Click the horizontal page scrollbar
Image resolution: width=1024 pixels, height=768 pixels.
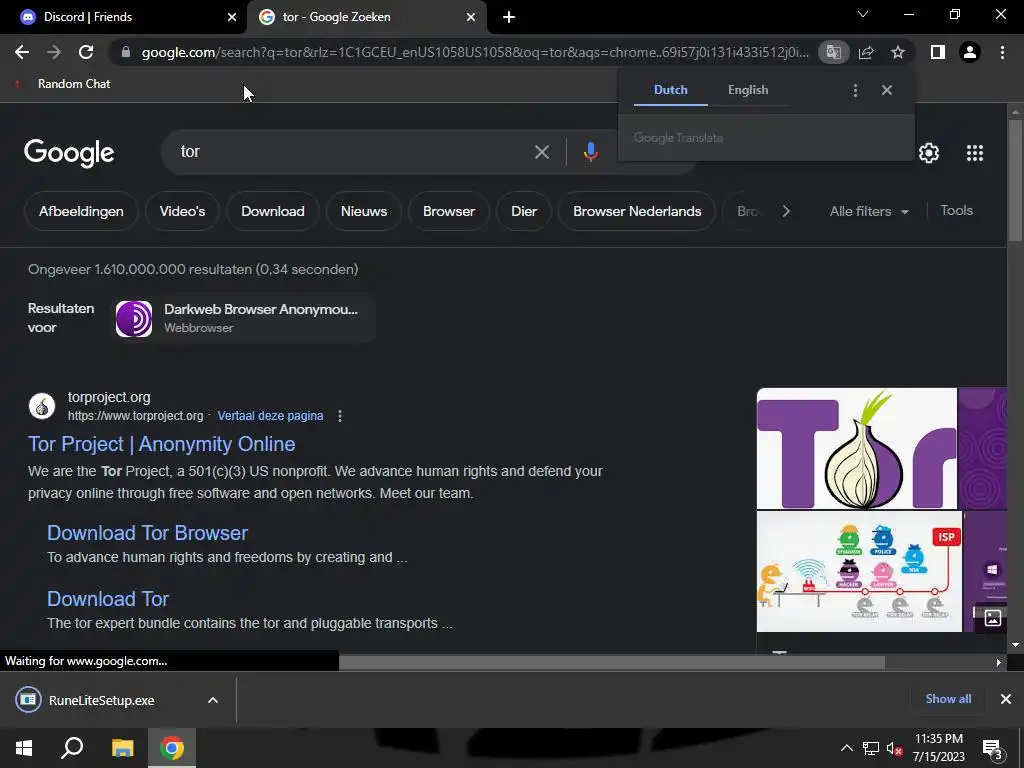pos(611,662)
